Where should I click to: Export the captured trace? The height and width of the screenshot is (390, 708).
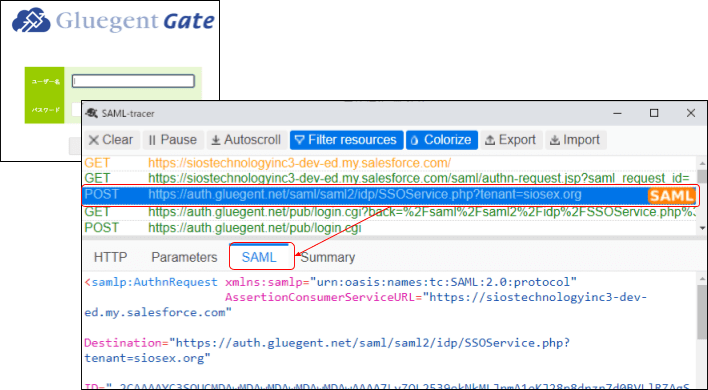click(511, 140)
